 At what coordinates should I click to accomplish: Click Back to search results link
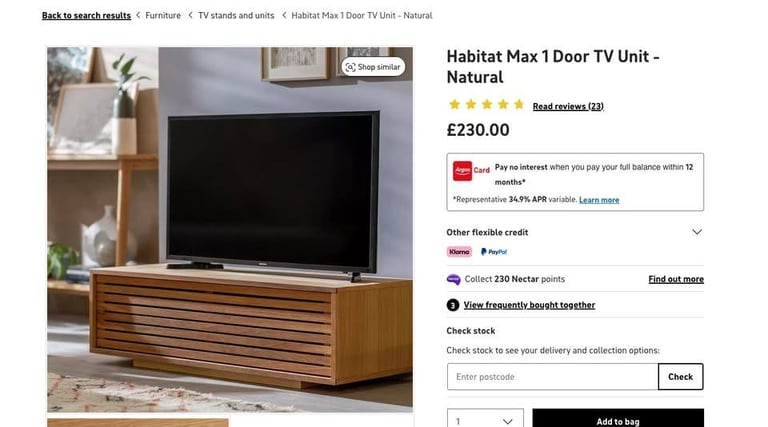[x=86, y=15]
